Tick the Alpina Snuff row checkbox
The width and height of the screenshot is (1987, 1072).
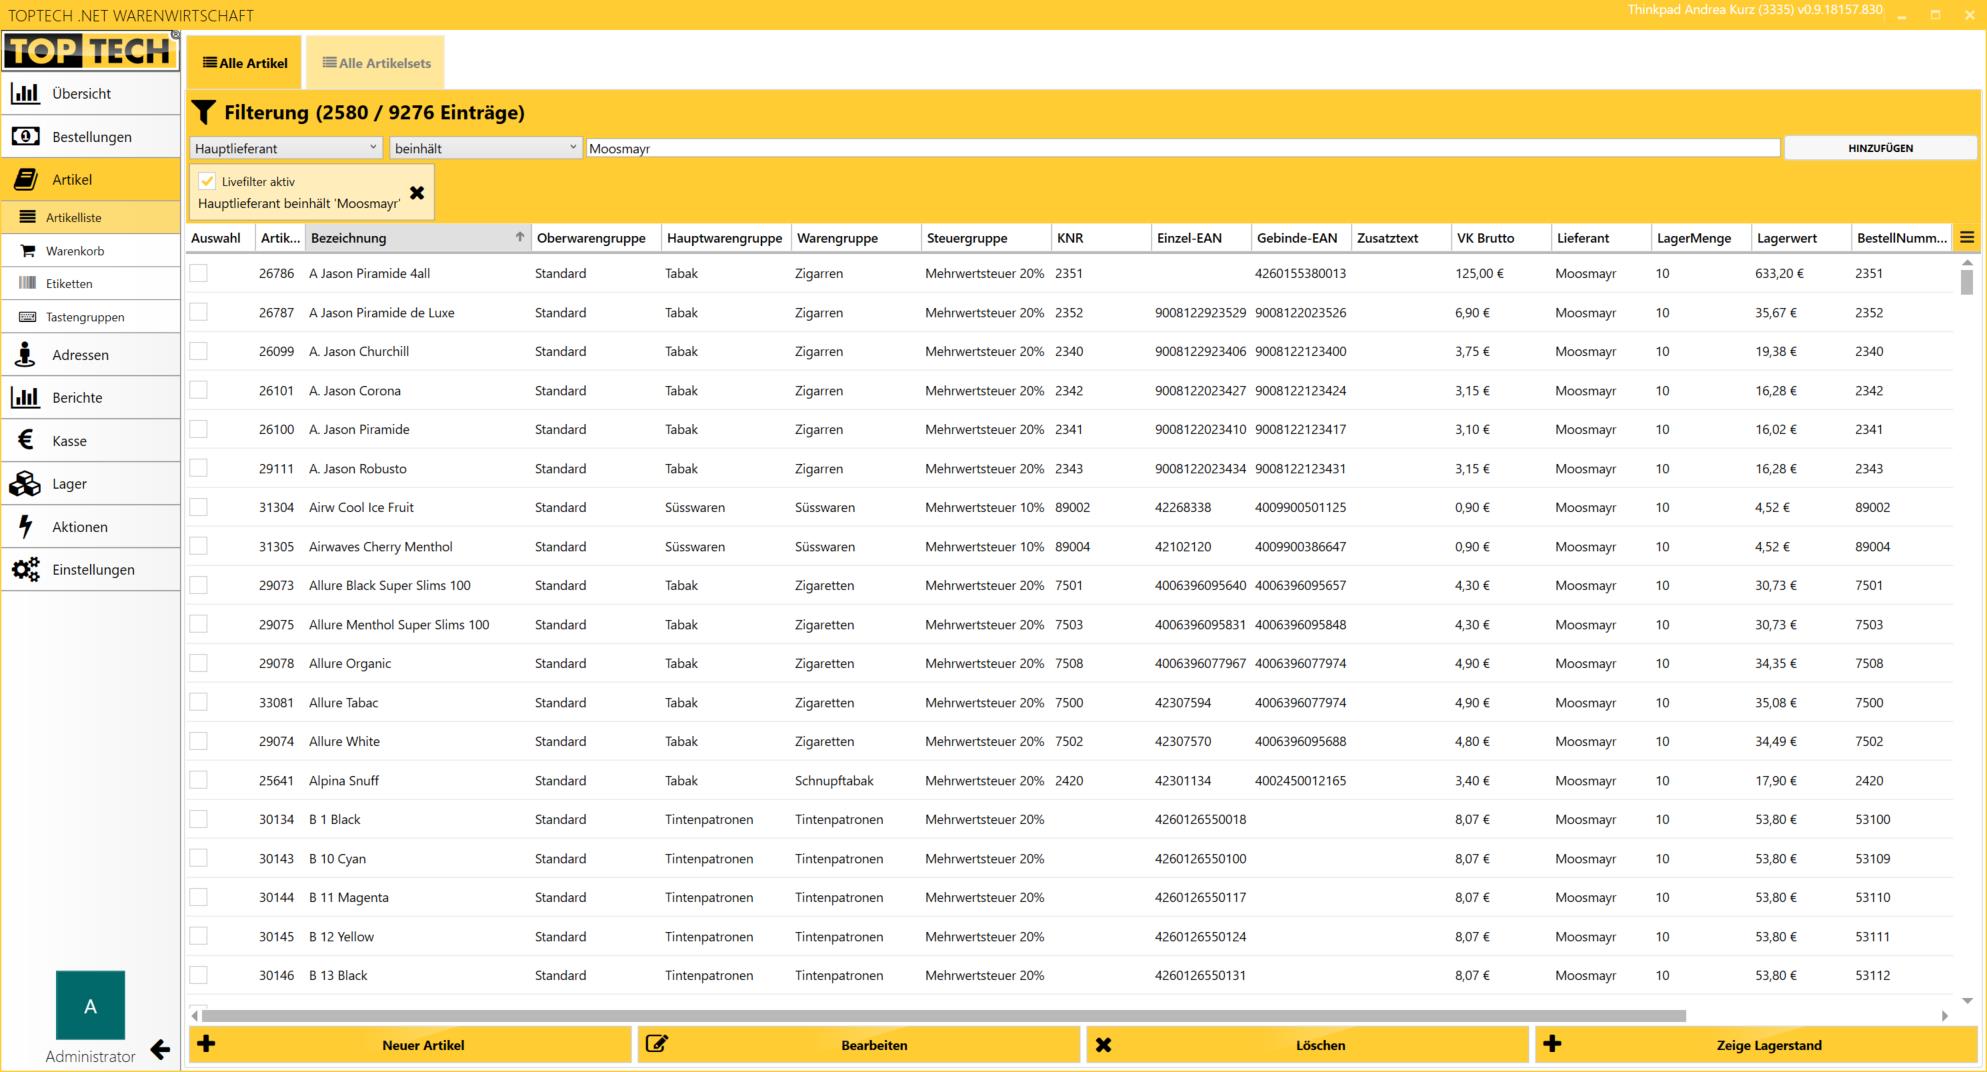[x=199, y=780]
